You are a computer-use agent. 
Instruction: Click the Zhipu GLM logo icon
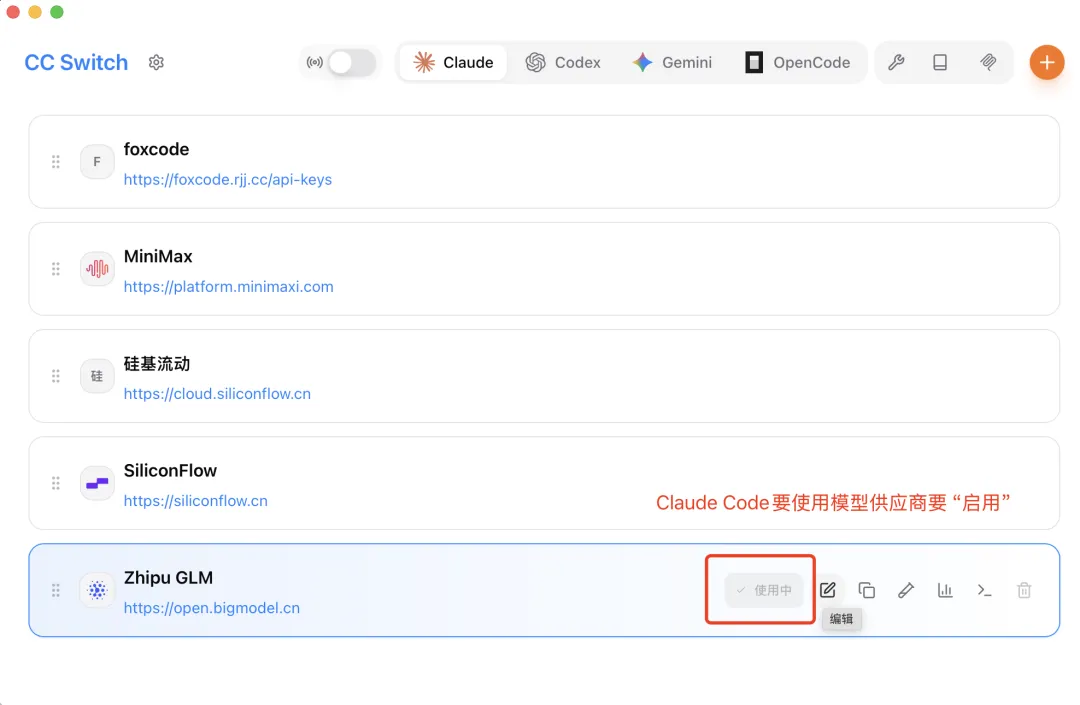point(97,590)
